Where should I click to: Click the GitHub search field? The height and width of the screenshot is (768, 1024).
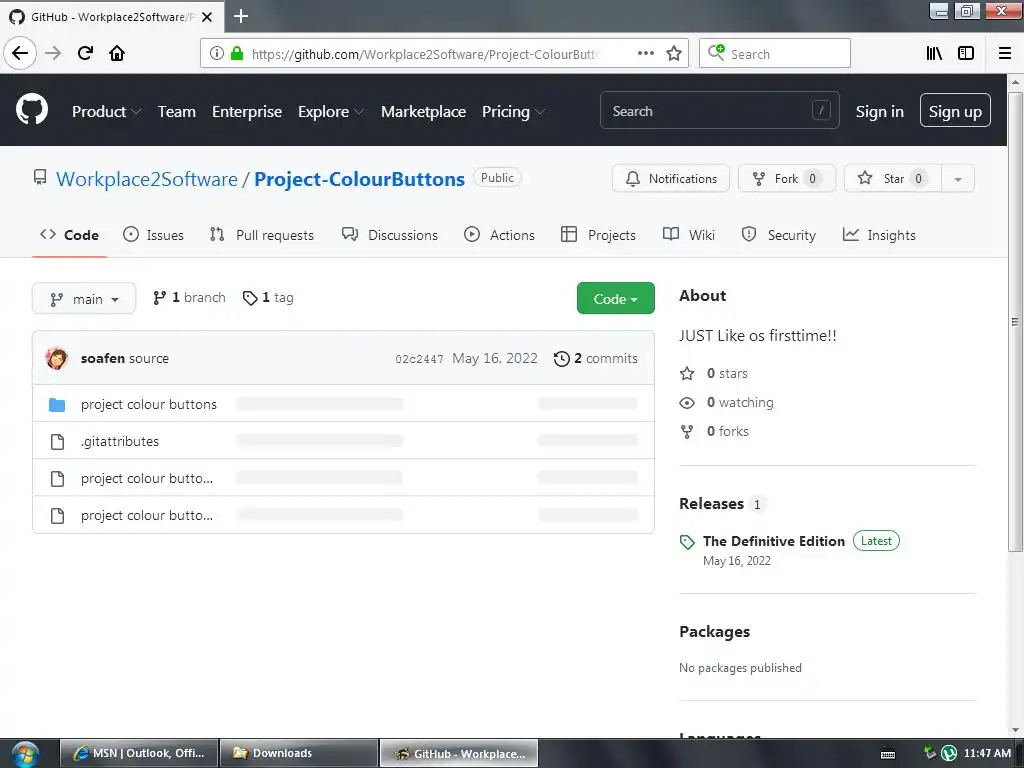[x=720, y=110]
